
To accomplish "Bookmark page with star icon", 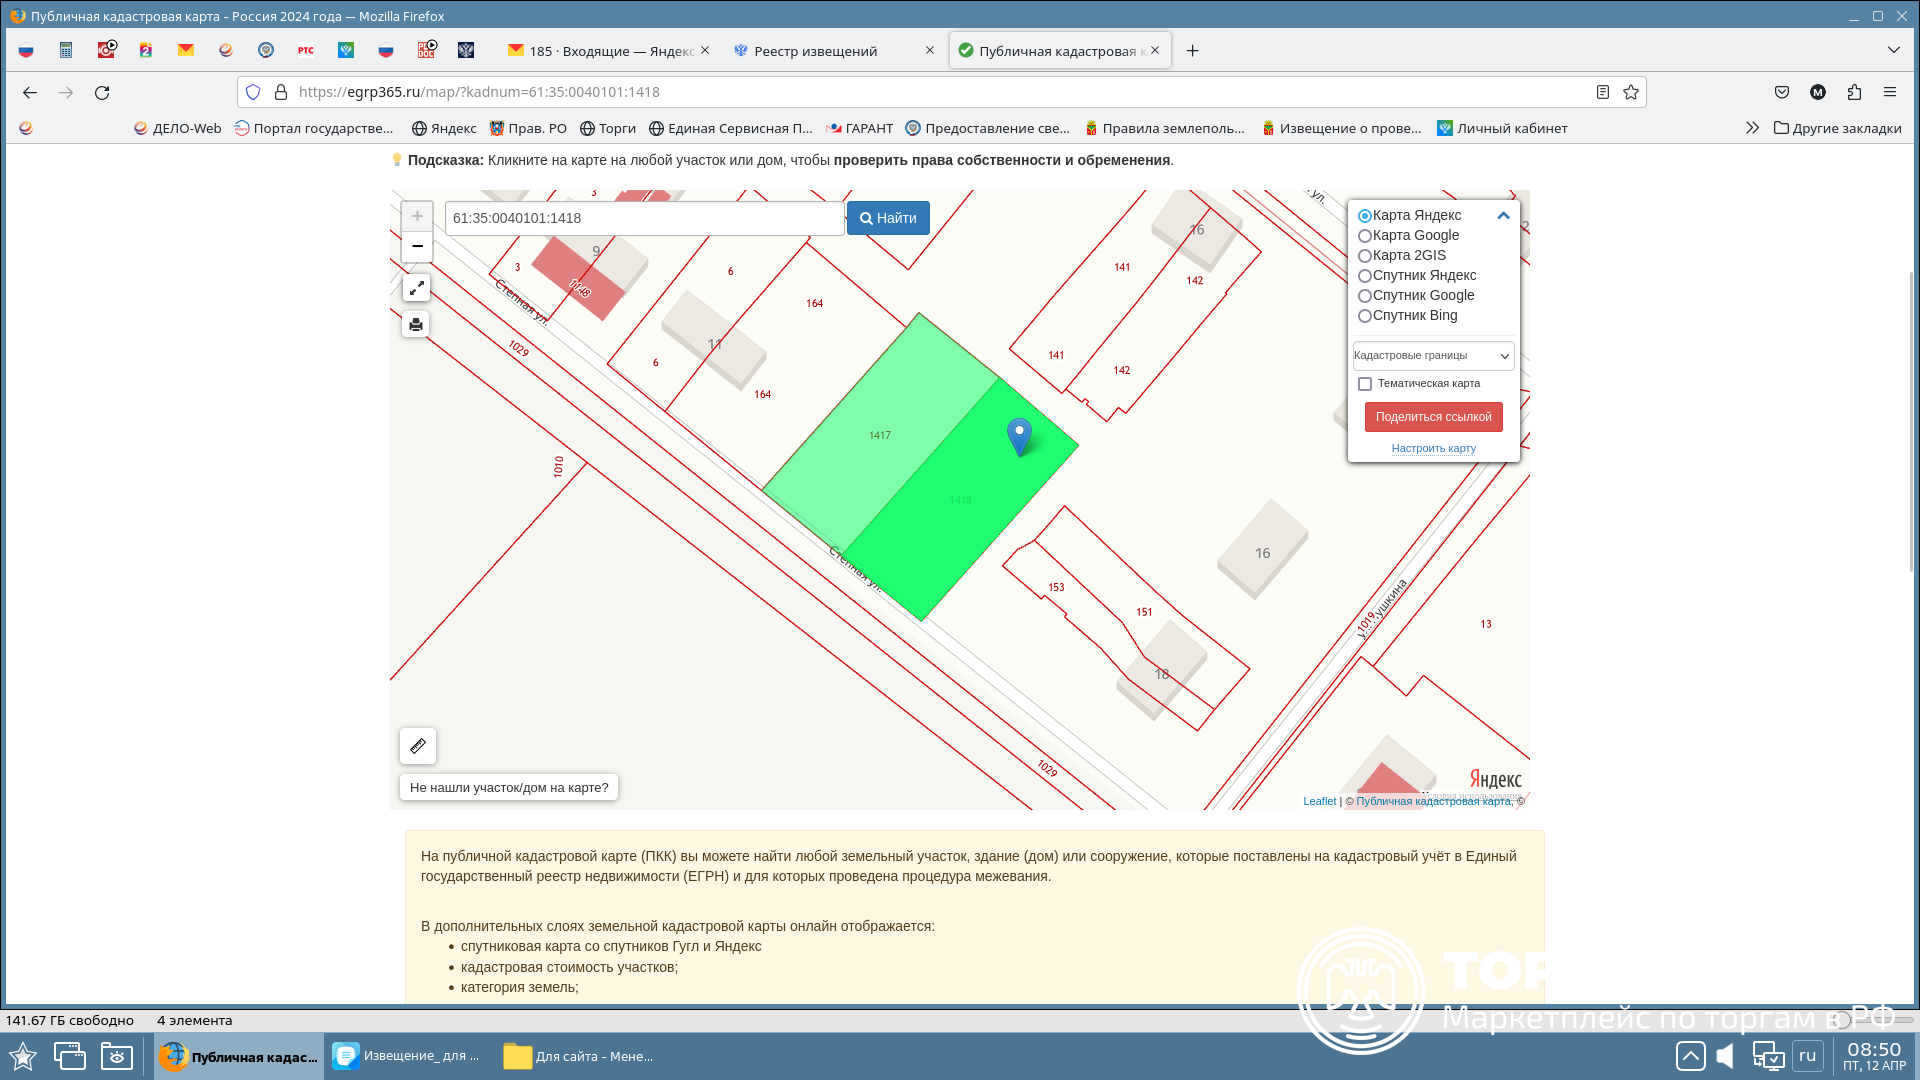I will 1631,92.
